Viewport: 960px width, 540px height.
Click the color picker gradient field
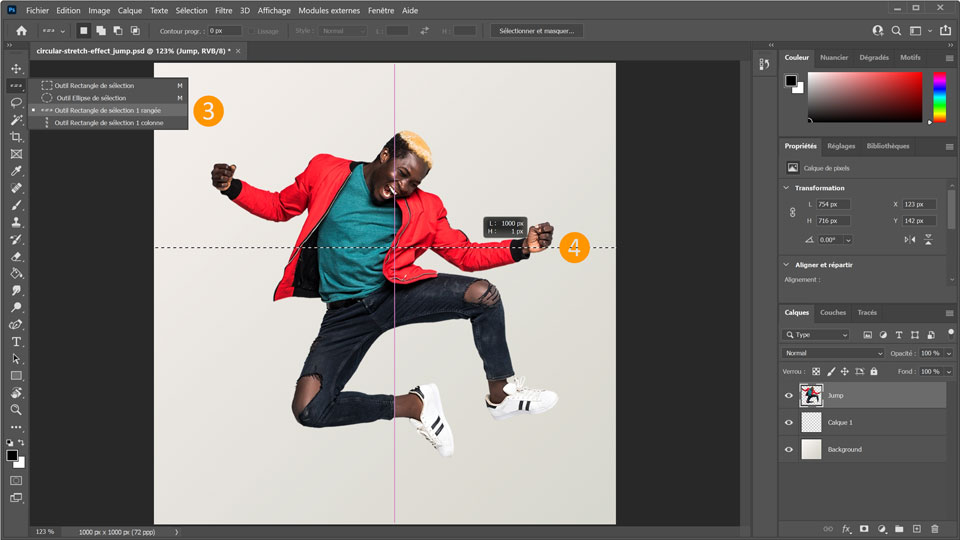click(x=864, y=97)
